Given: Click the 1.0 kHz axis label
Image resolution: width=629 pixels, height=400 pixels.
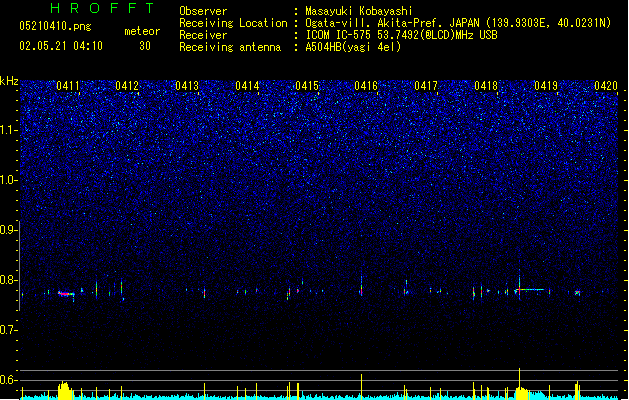Looking at the screenshot, I should pyautogui.click(x=9, y=181).
